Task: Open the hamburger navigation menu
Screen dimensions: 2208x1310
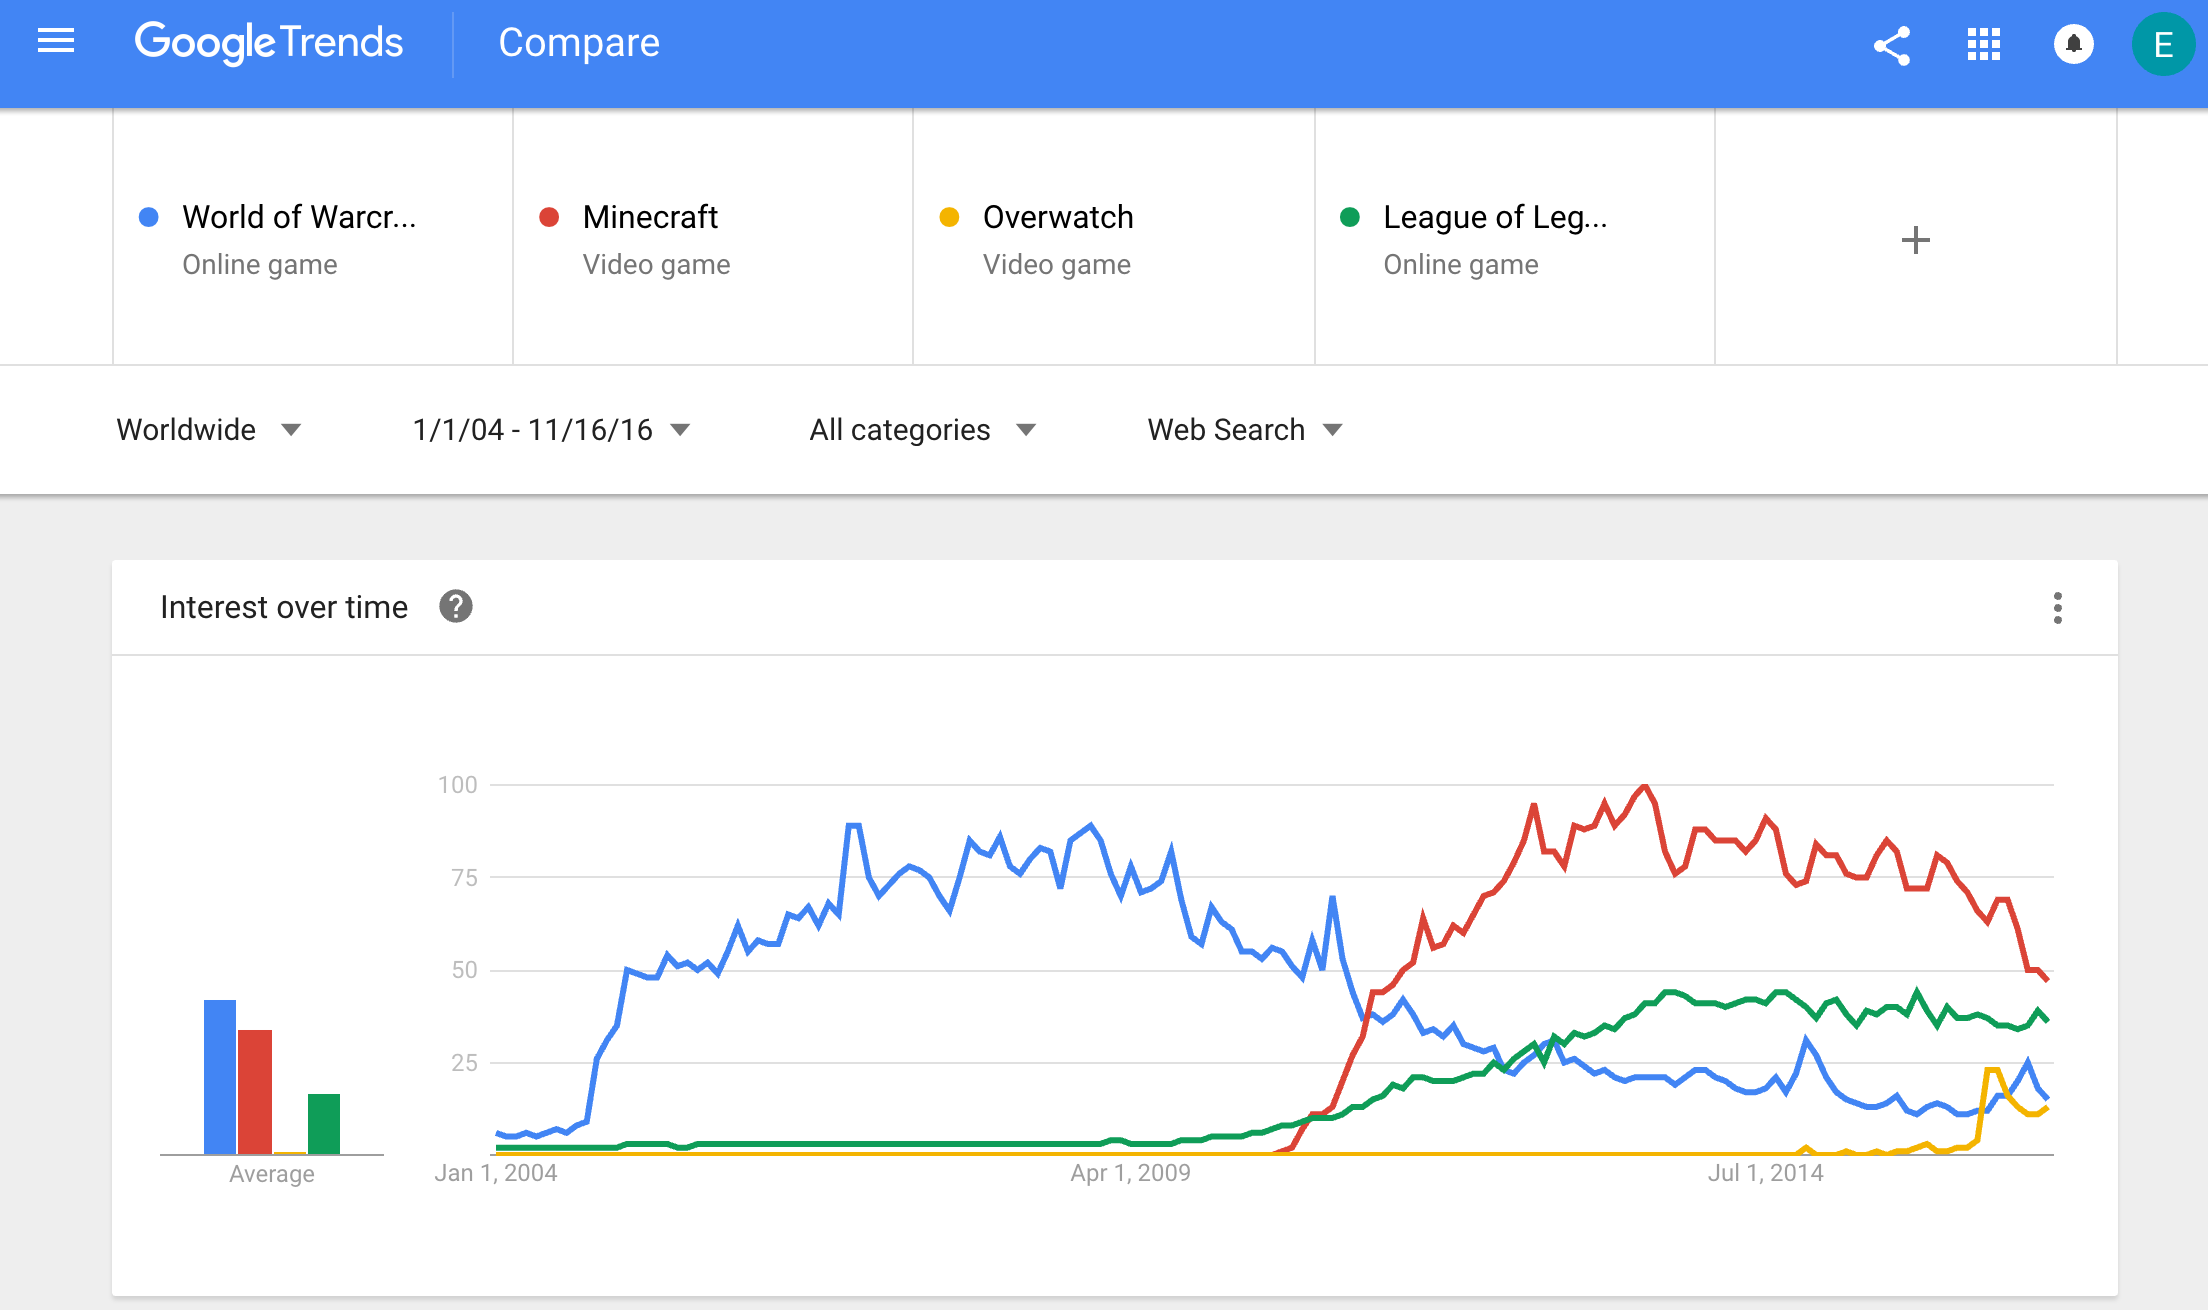Action: [x=56, y=42]
